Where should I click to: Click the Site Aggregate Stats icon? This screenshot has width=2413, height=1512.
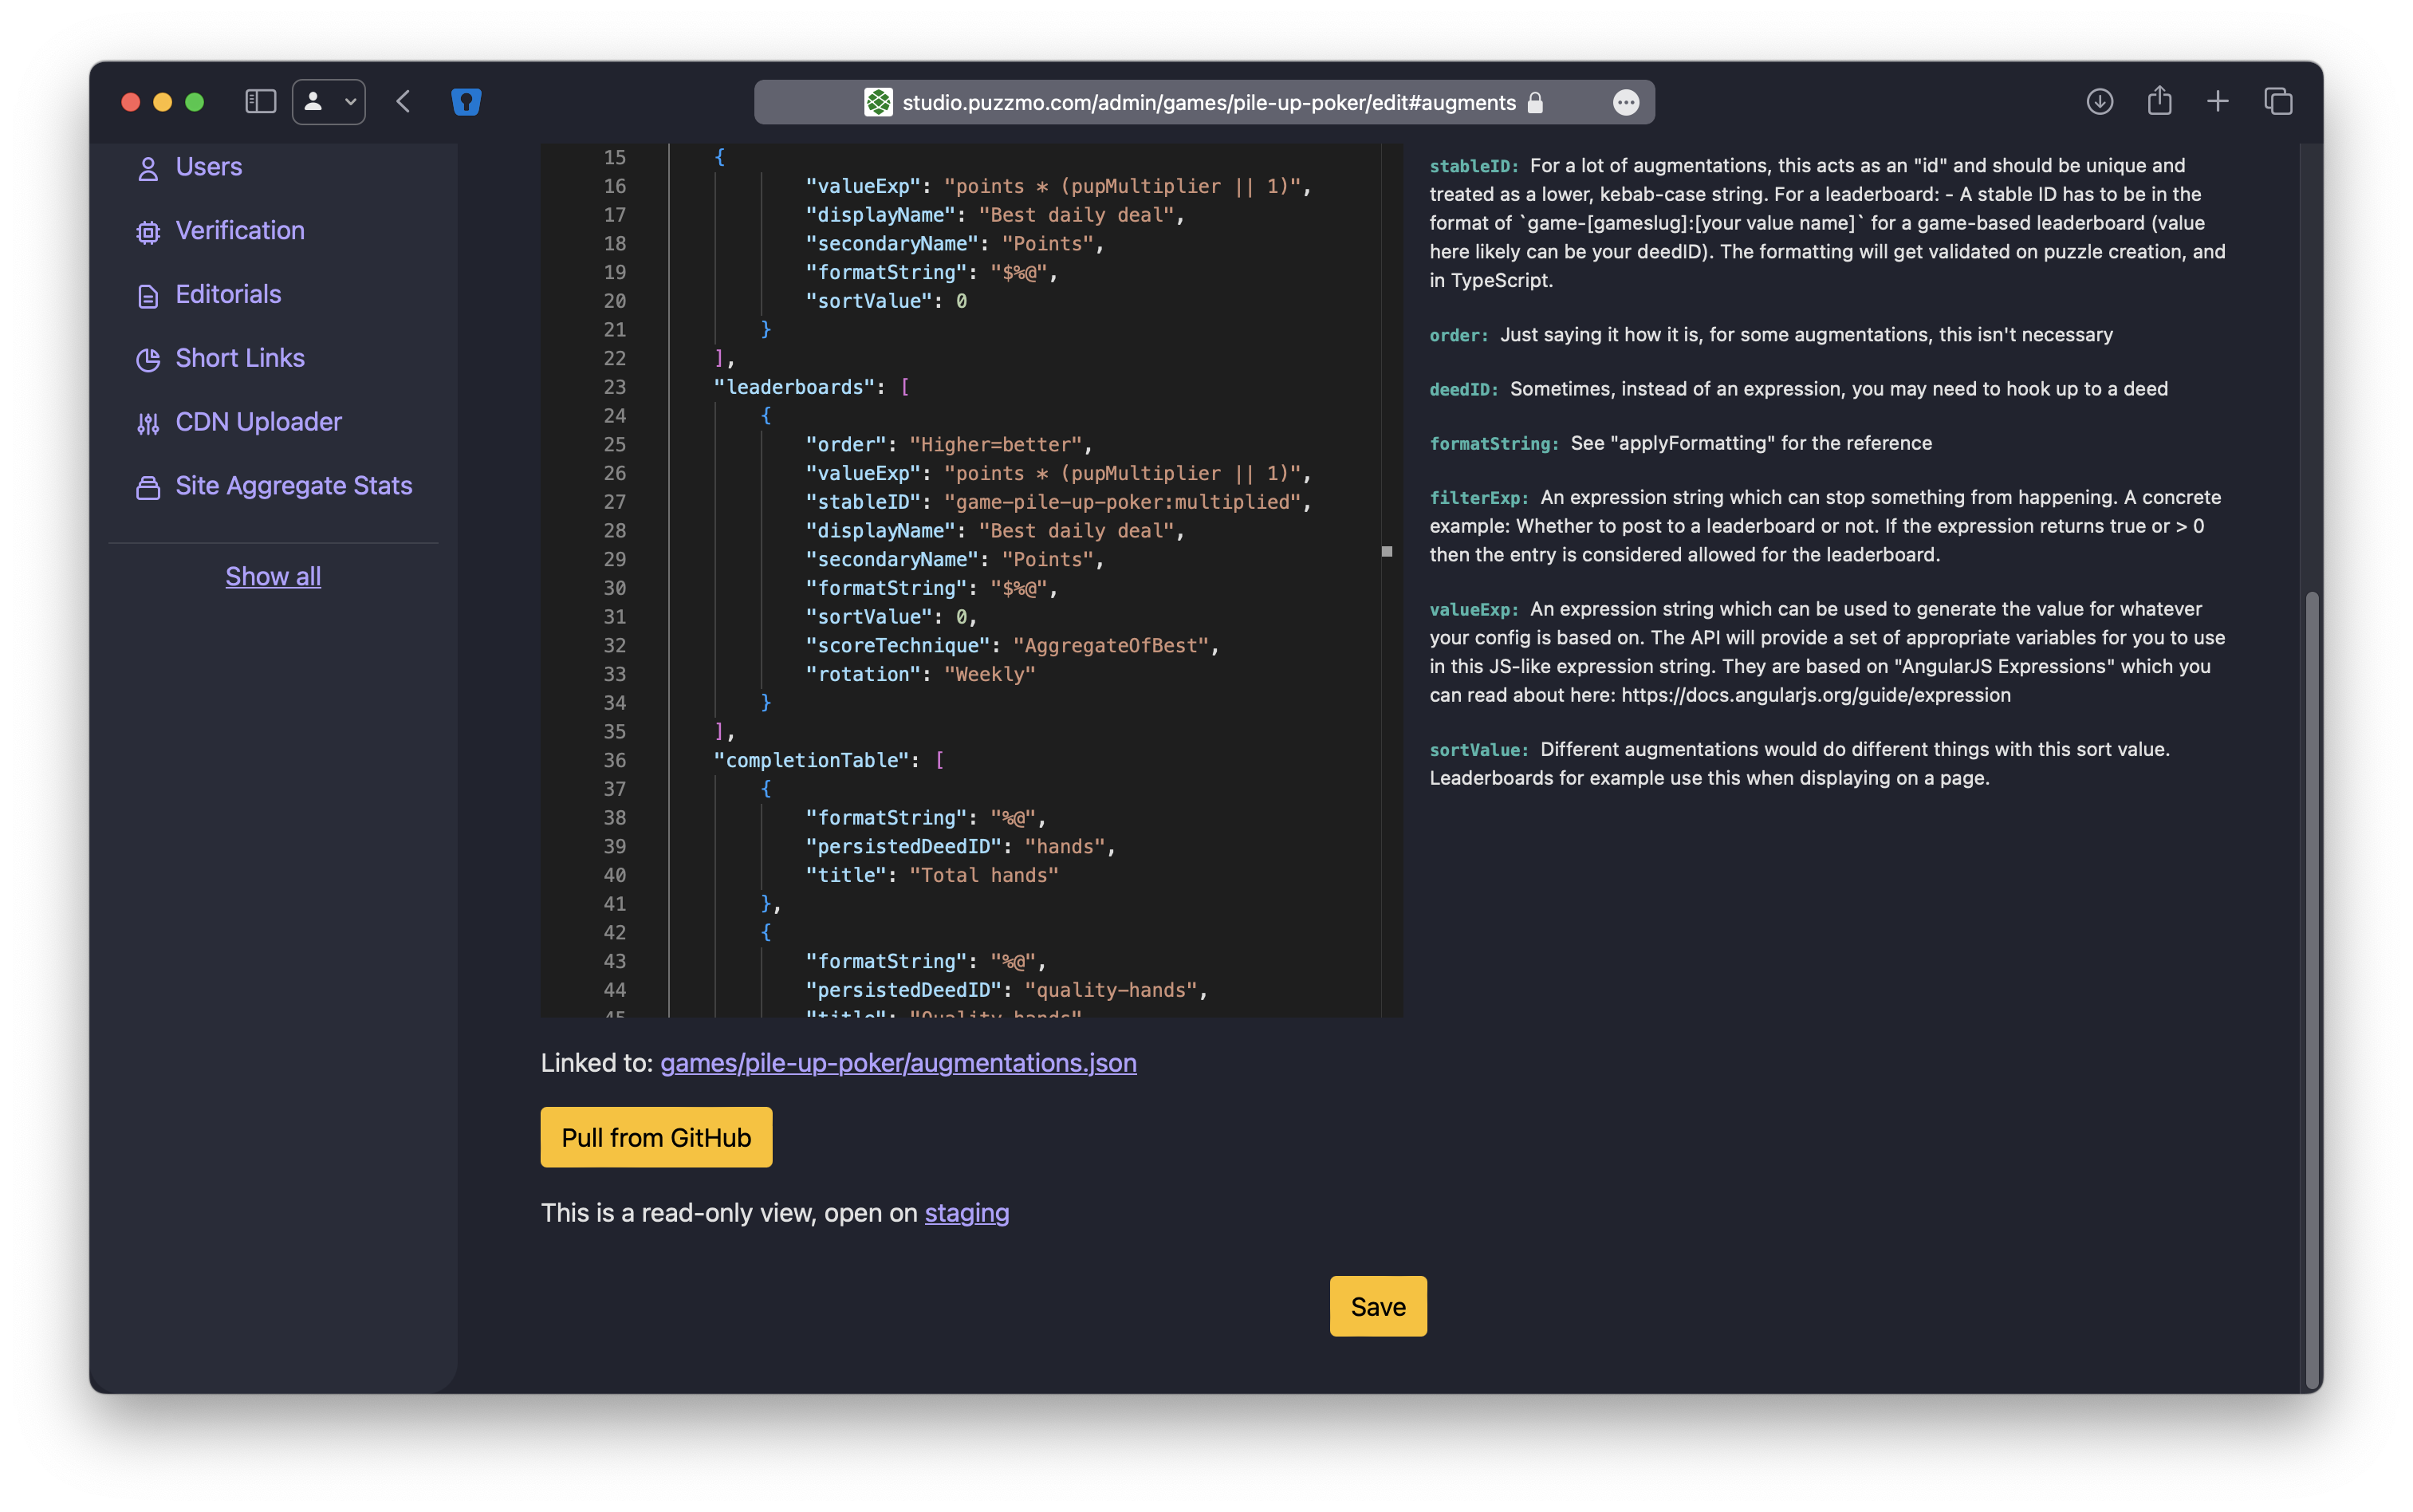click(148, 487)
